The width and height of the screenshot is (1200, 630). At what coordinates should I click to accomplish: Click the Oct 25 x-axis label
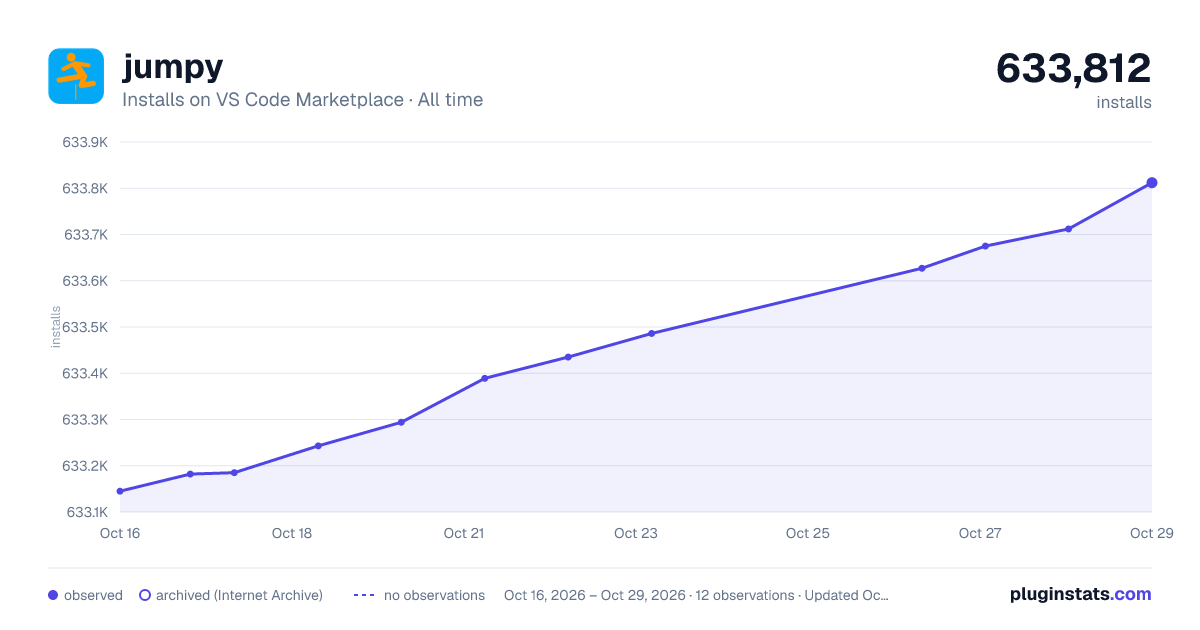pos(808,533)
